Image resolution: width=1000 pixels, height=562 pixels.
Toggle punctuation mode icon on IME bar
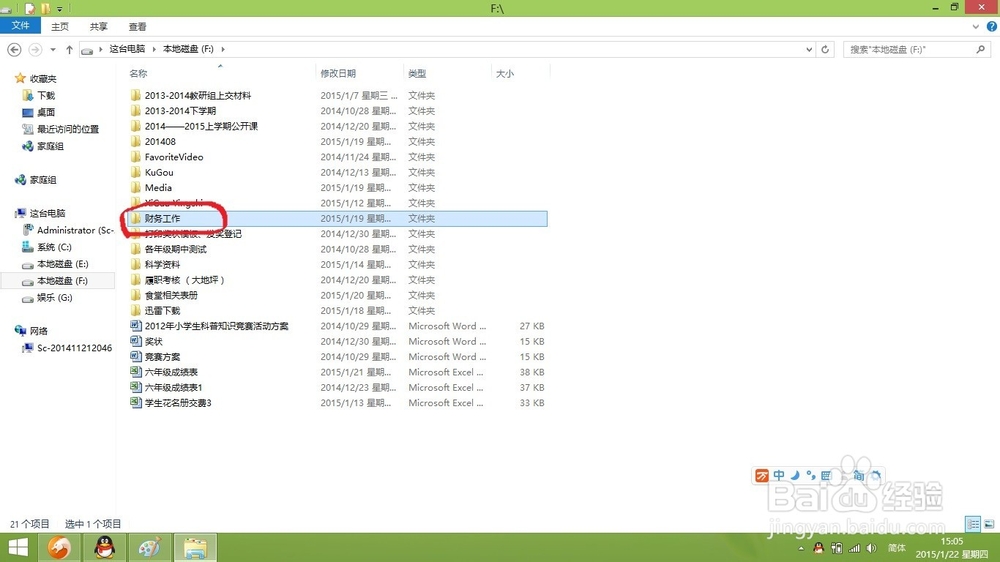tap(811, 475)
